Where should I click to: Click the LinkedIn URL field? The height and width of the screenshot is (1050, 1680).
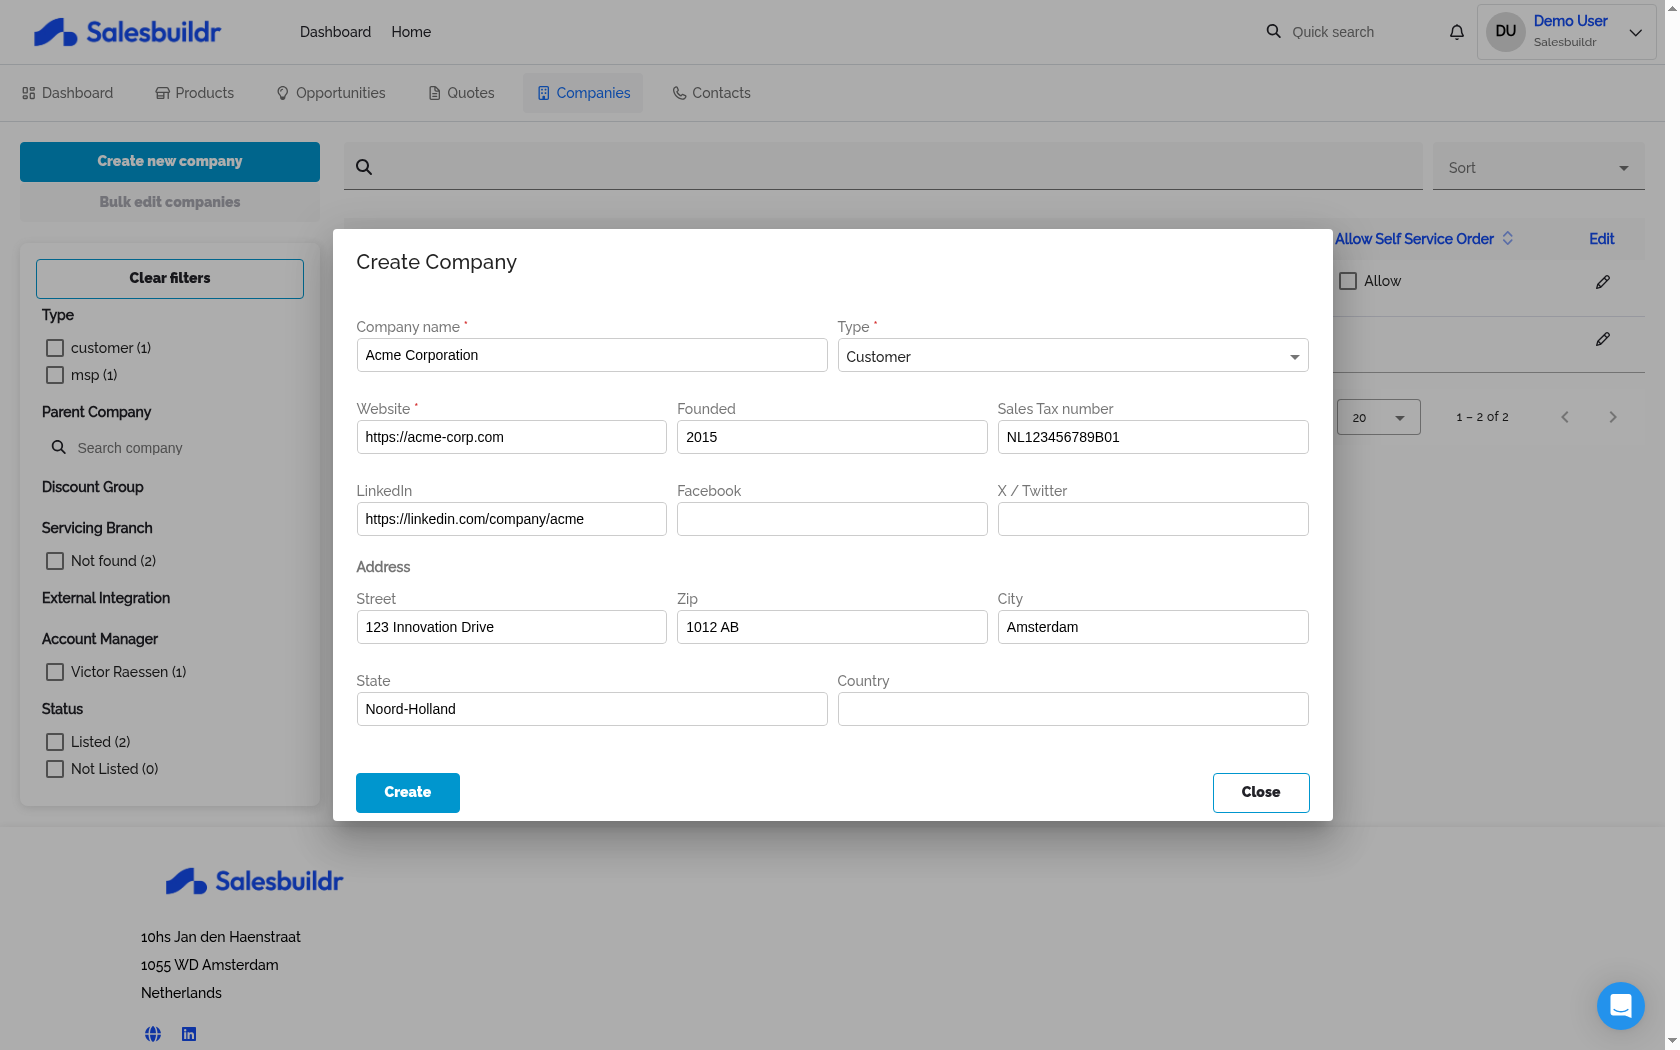pos(512,519)
